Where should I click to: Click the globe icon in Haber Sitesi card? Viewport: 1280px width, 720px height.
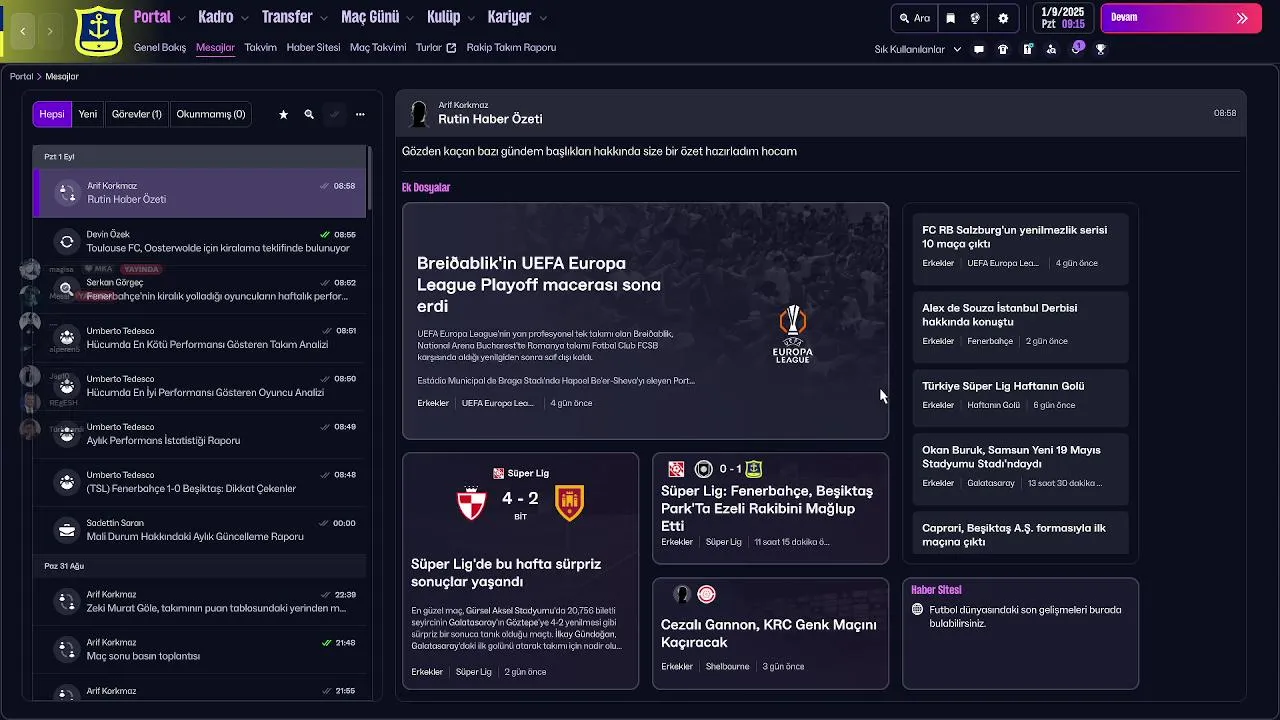pyautogui.click(x=917, y=610)
